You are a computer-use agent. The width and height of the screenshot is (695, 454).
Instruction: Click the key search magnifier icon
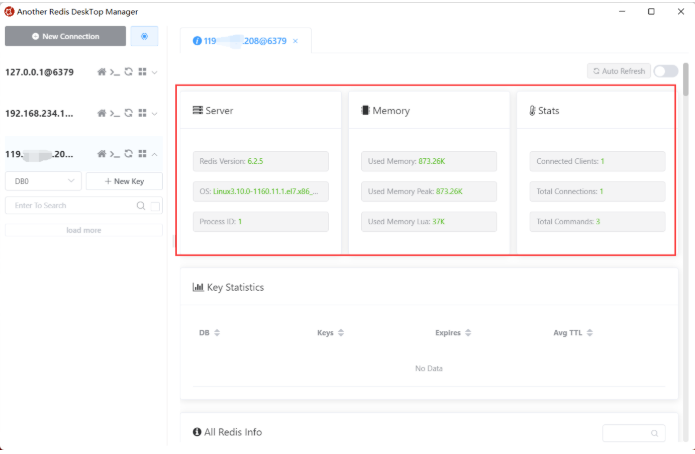(141, 206)
